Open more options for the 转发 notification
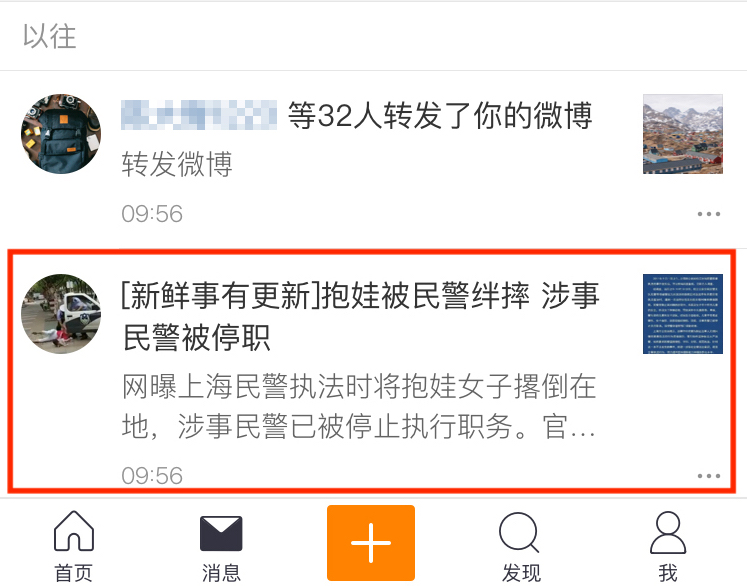This screenshot has height=586, width=747. point(709,214)
